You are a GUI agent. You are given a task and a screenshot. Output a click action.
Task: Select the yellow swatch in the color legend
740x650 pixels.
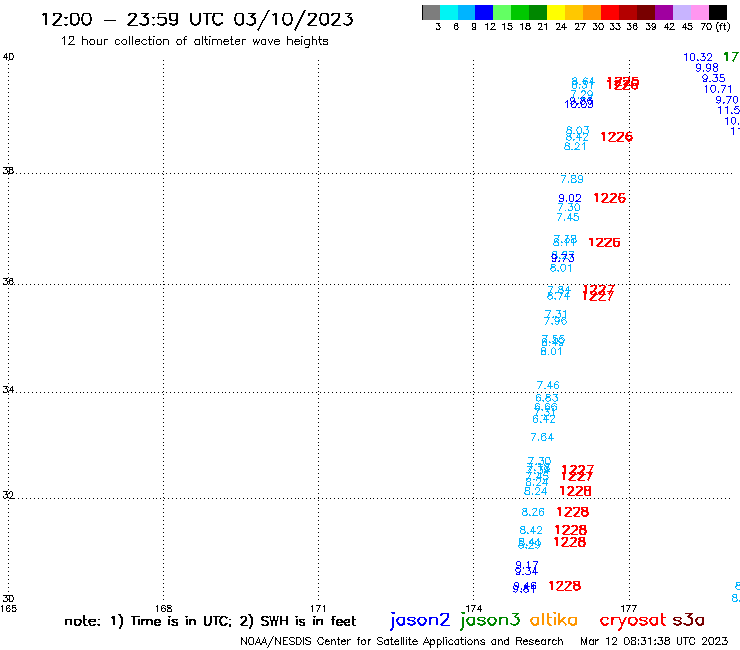556,12
